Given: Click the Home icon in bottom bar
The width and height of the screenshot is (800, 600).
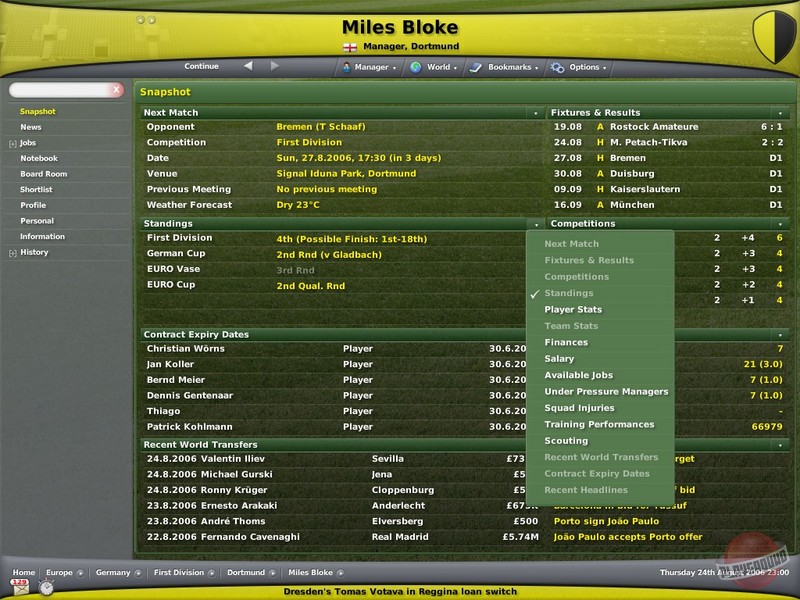Looking at the screenshot, I should [x=24, y=571].
